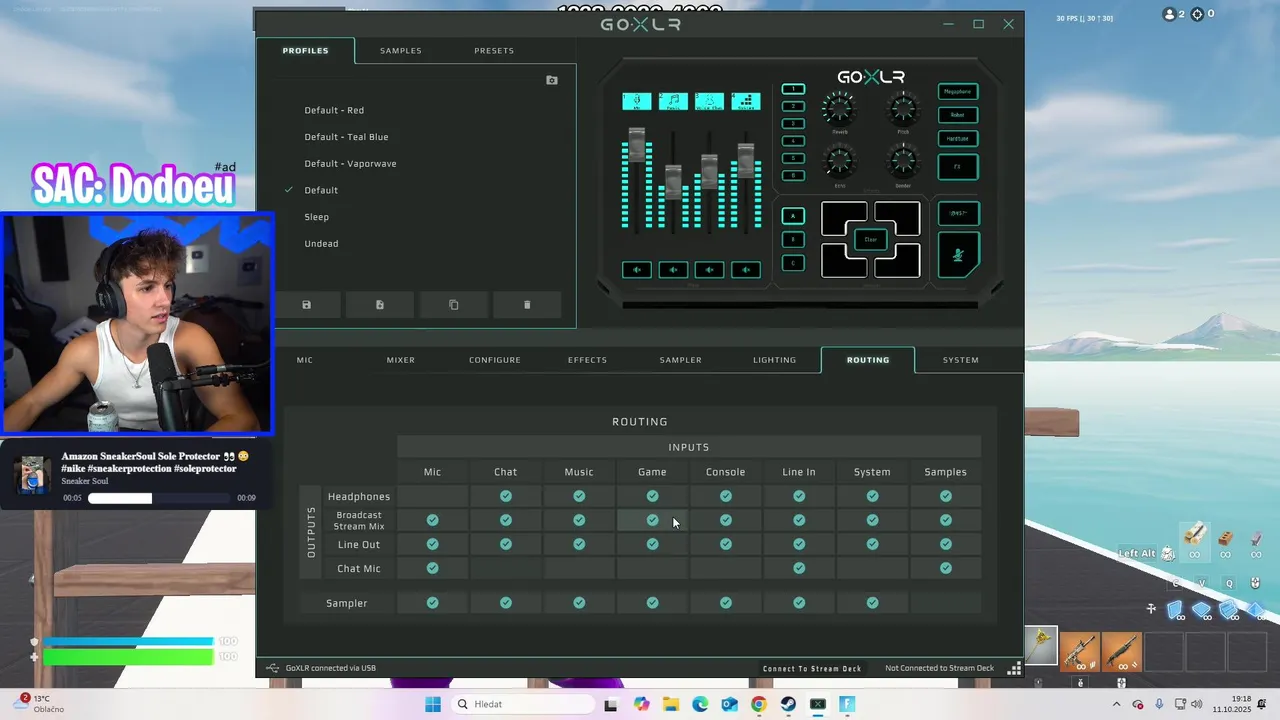This screenshot has width=1280, height=720.
Task: Switch to the Mic tab
Action: tap(305, 360)
